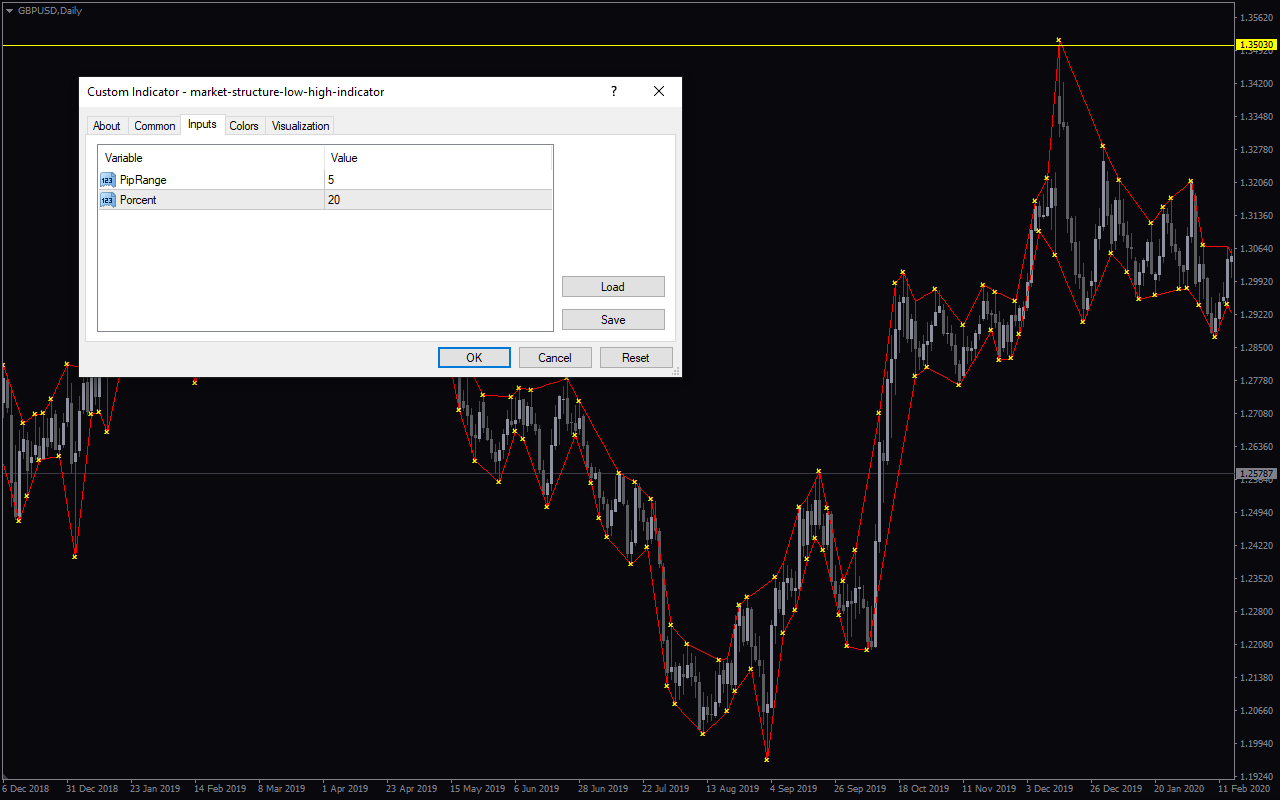Close the Custom Indicator dialog
Image resolution: width=1280 pixels, height=800 pixels.
tap(659, 91)
